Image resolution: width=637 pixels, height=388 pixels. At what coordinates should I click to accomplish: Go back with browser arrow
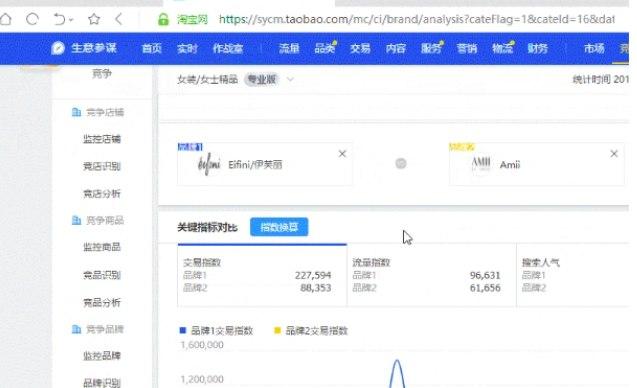[x=119, y=19]
